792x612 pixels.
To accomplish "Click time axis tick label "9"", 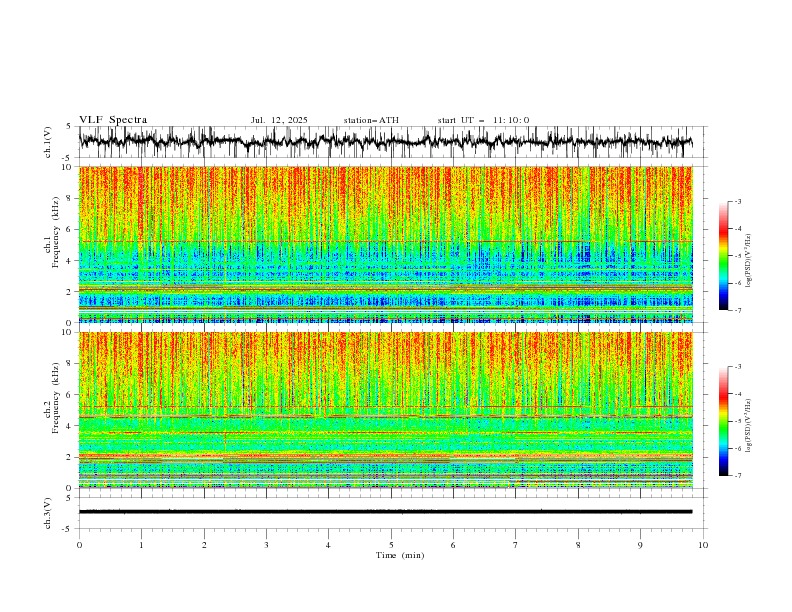I will 640,545.
